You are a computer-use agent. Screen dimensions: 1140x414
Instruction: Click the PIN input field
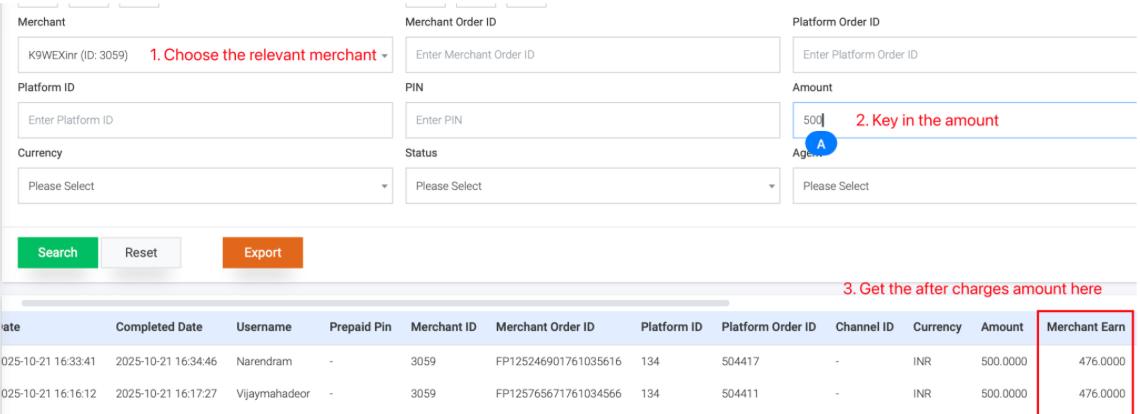(x=592, y=120)
